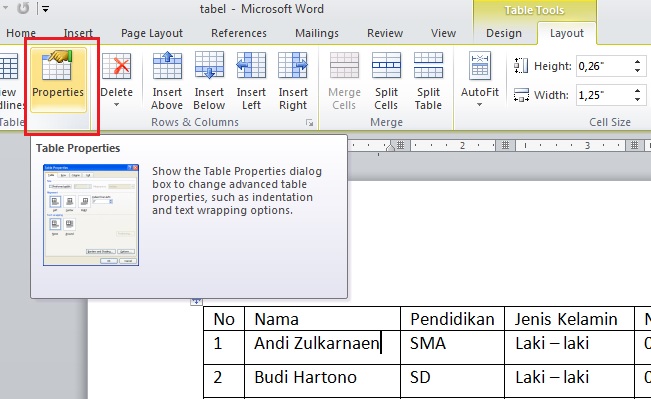This screenshot has width=651, height=399.
Task: Click the 'Pendidikan' header cell
Action: click(x=453, y=319)
